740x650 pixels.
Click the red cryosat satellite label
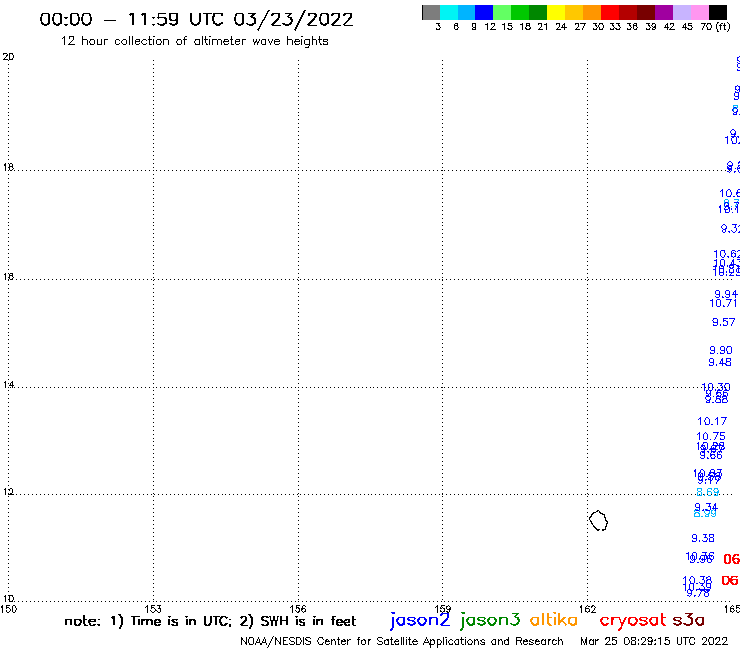click(633, 621)
